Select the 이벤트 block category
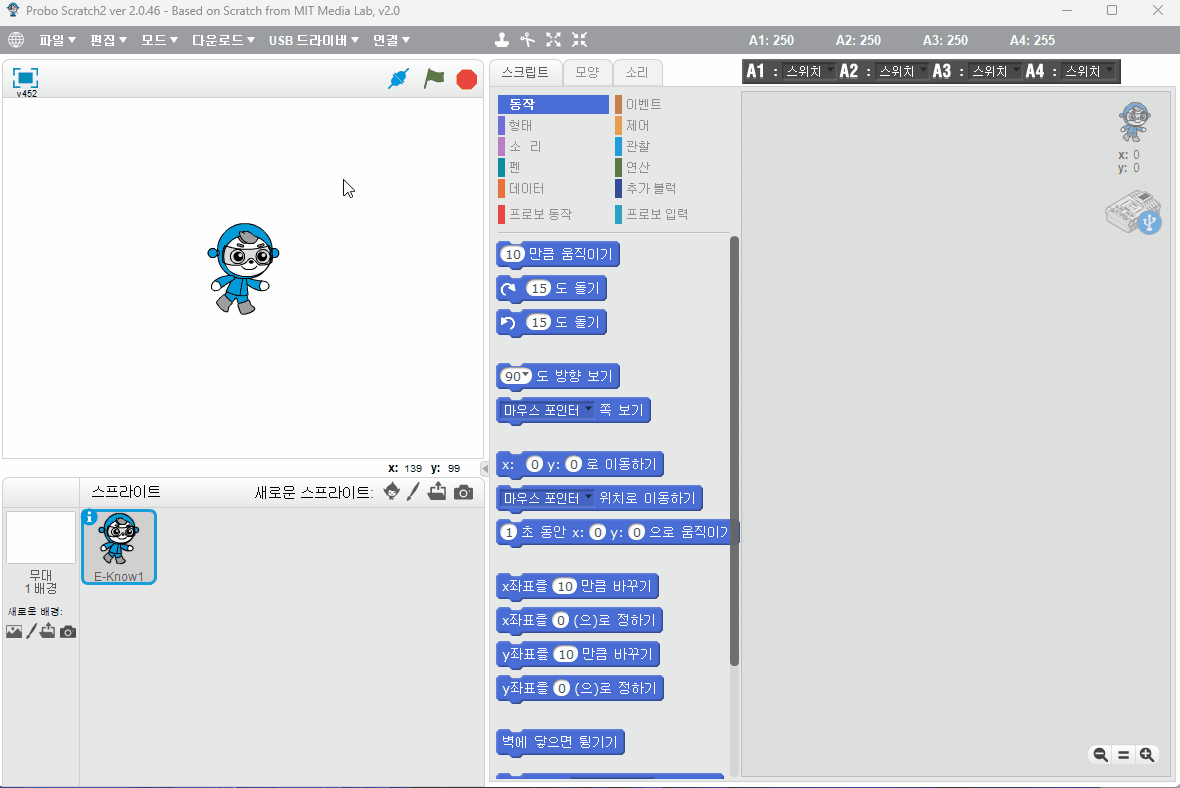Screen dimensions: 1180x788 643,104
